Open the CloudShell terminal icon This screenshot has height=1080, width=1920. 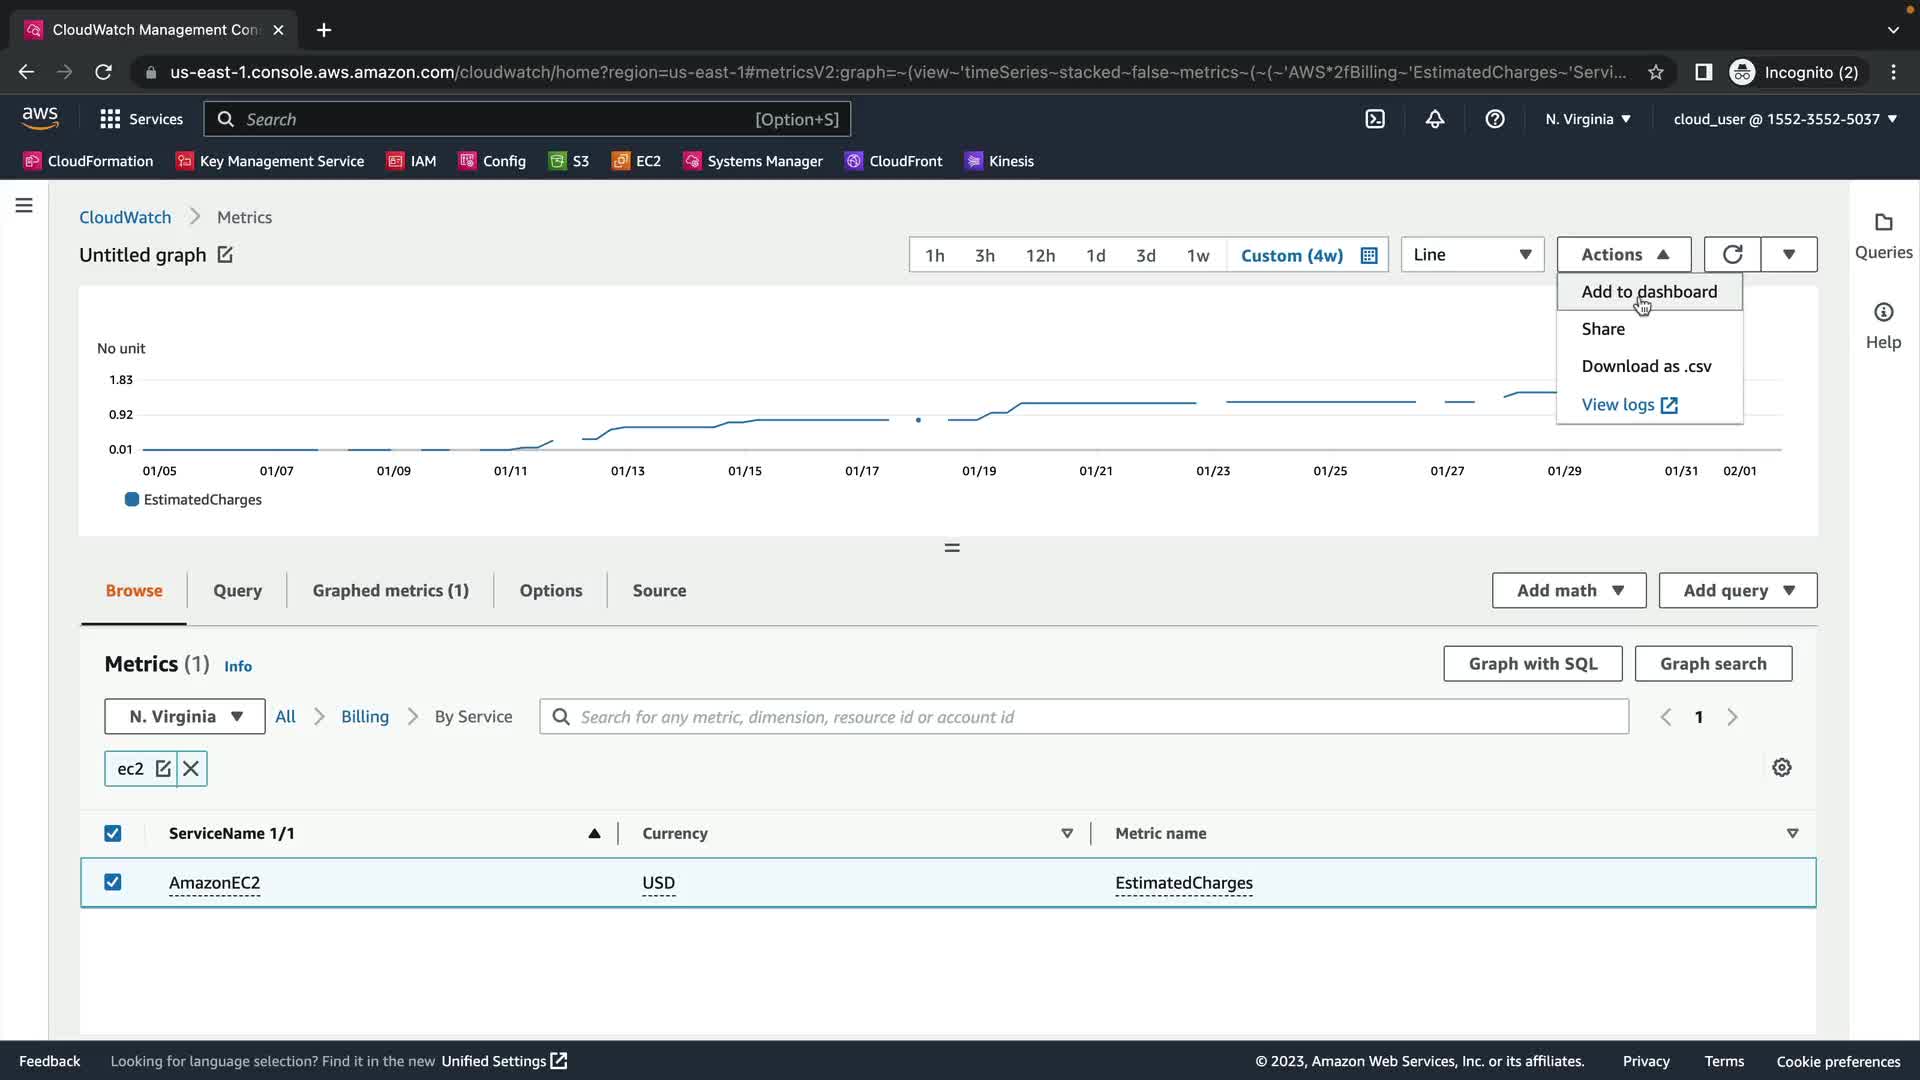1375,119
